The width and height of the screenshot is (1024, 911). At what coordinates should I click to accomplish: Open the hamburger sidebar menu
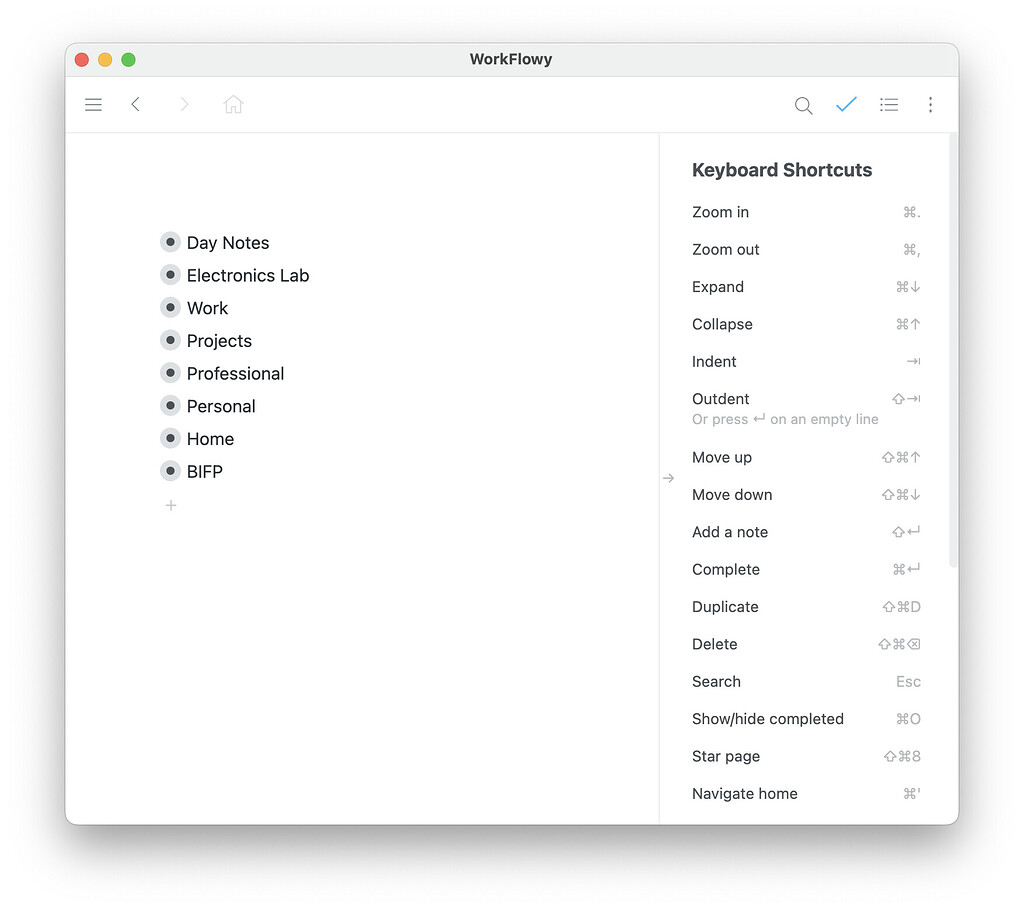click(93, 104)
